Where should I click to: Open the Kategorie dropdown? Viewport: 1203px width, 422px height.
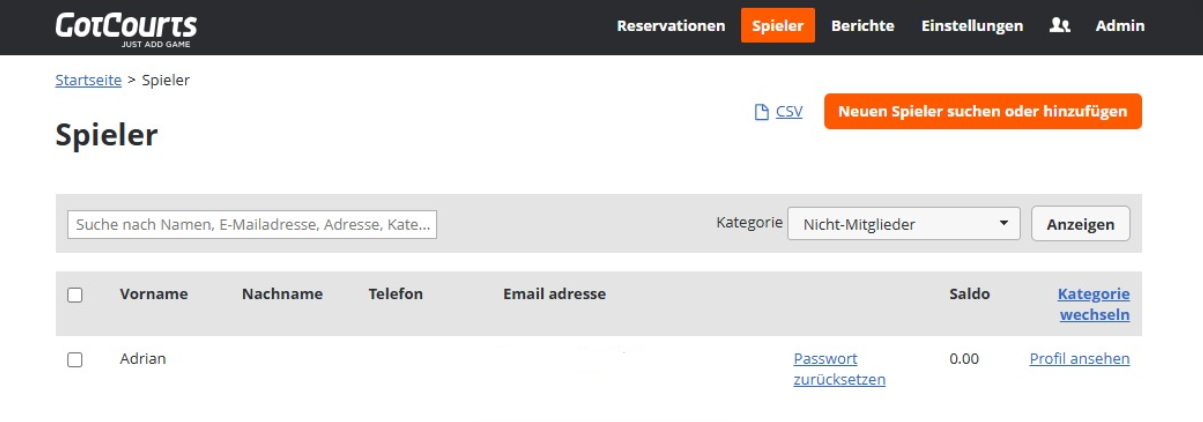(x=903, y=224)
